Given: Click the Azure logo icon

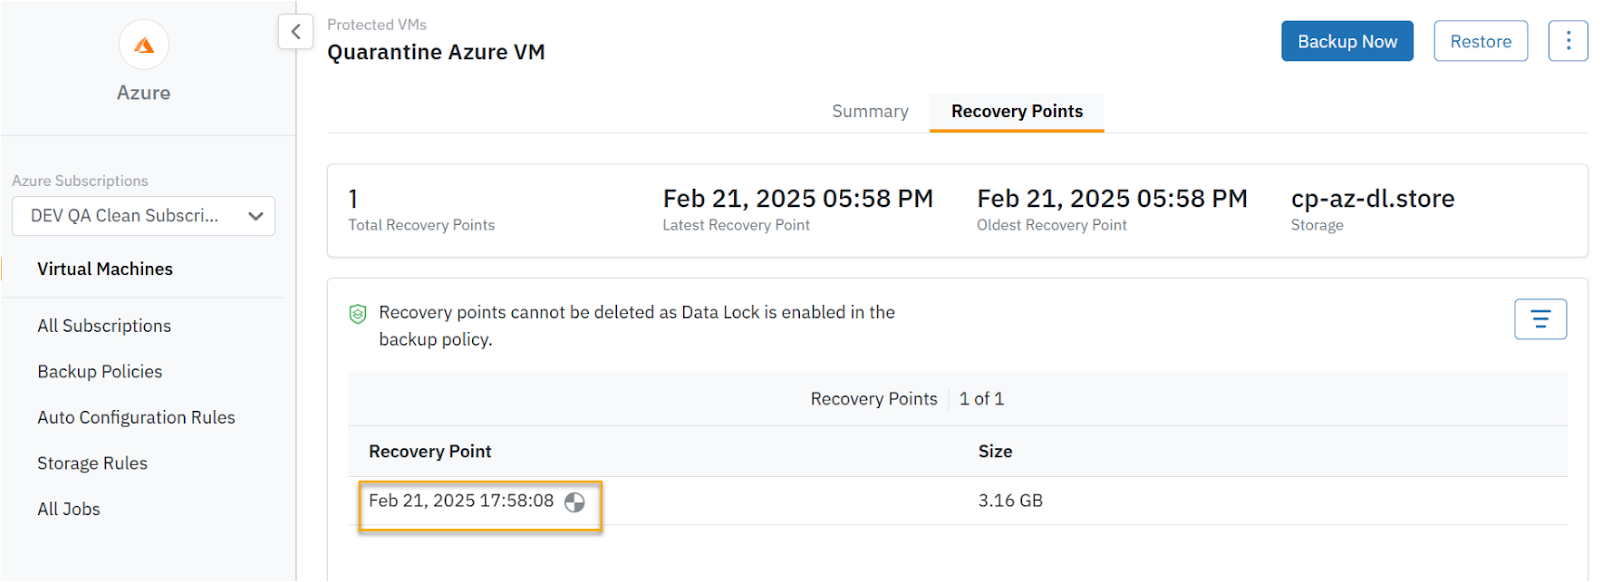Looking at the screenshot, I should pyautogui.click(x=144, y=45).
